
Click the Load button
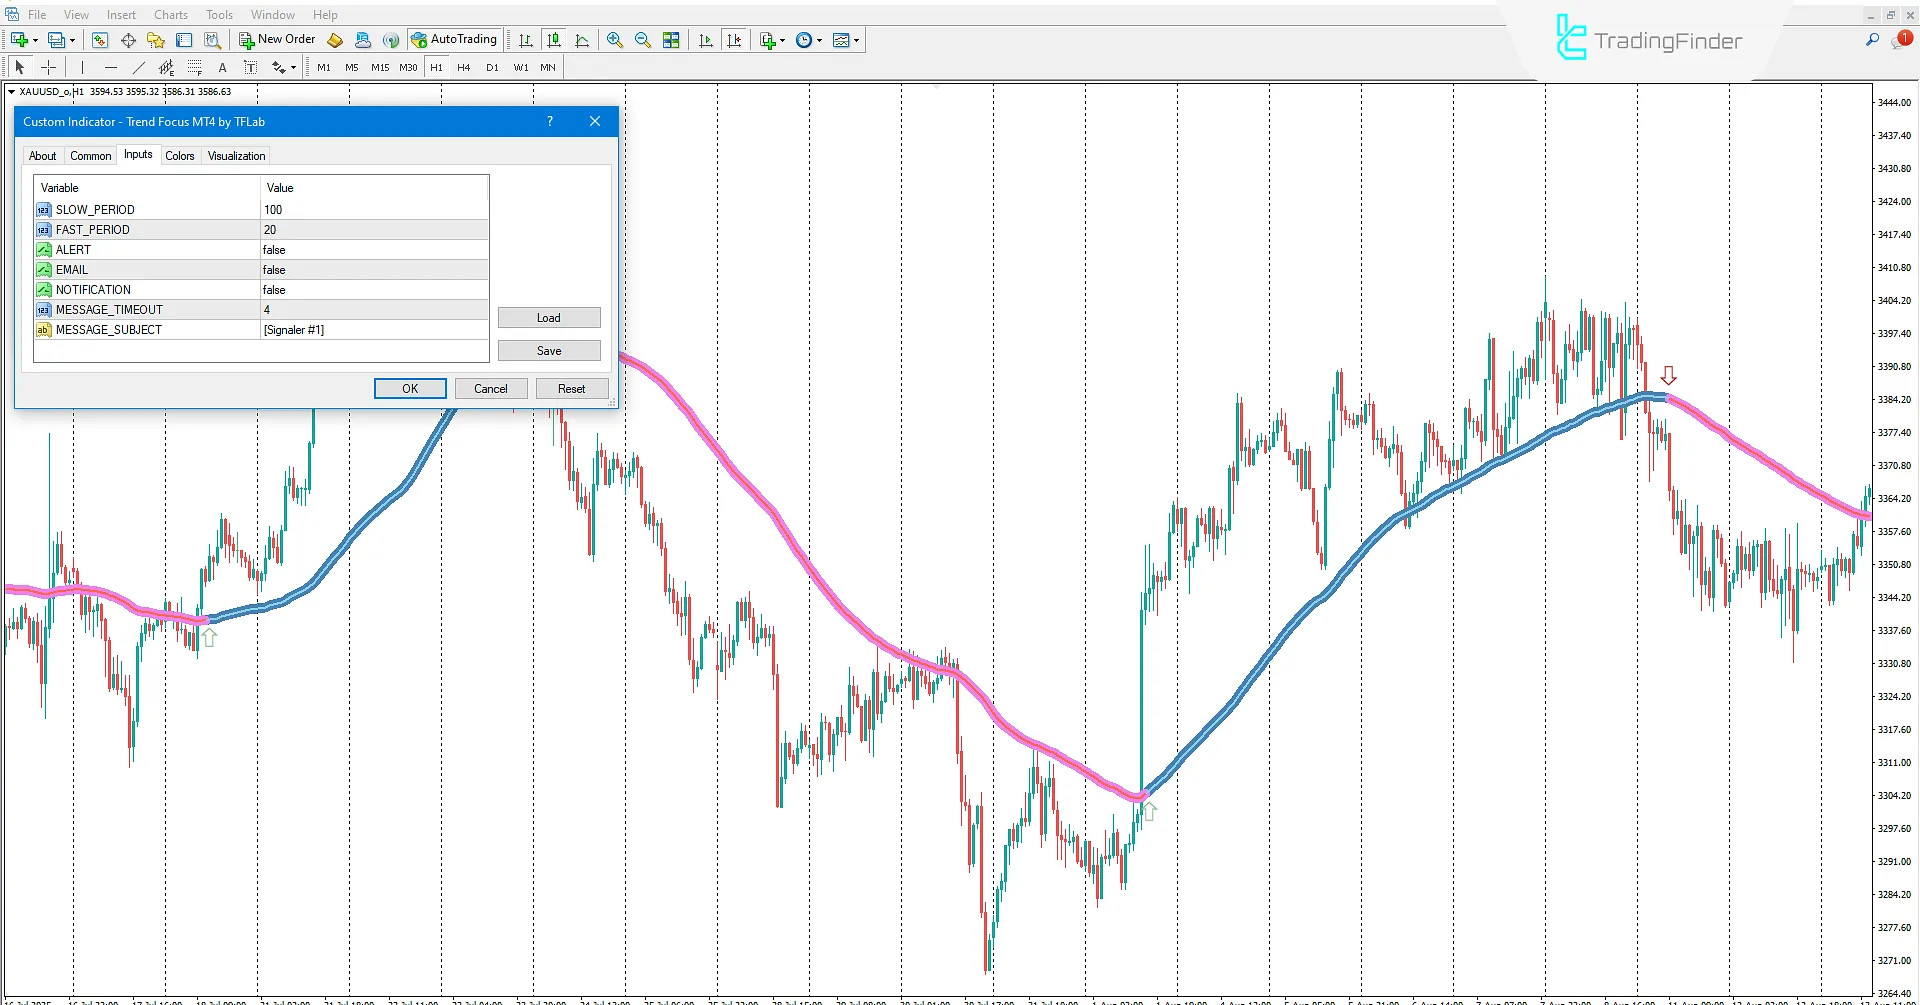click(549, 317)
